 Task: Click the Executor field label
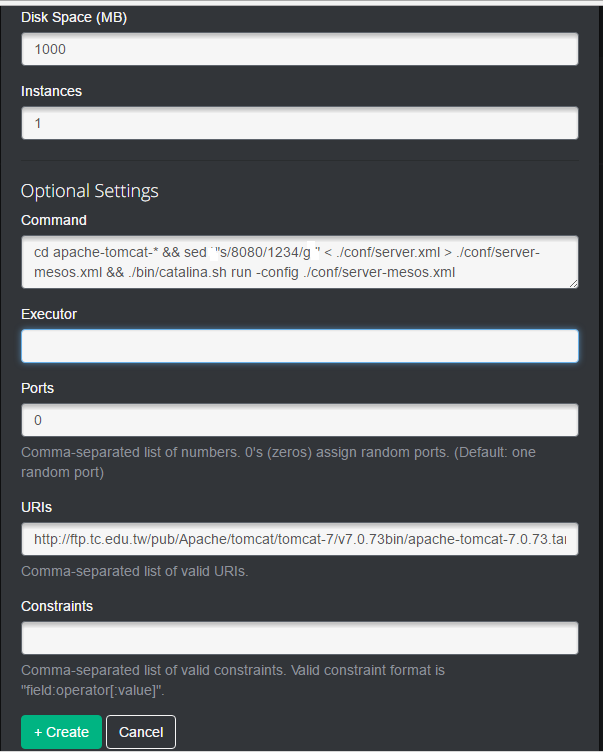point(49,314)
